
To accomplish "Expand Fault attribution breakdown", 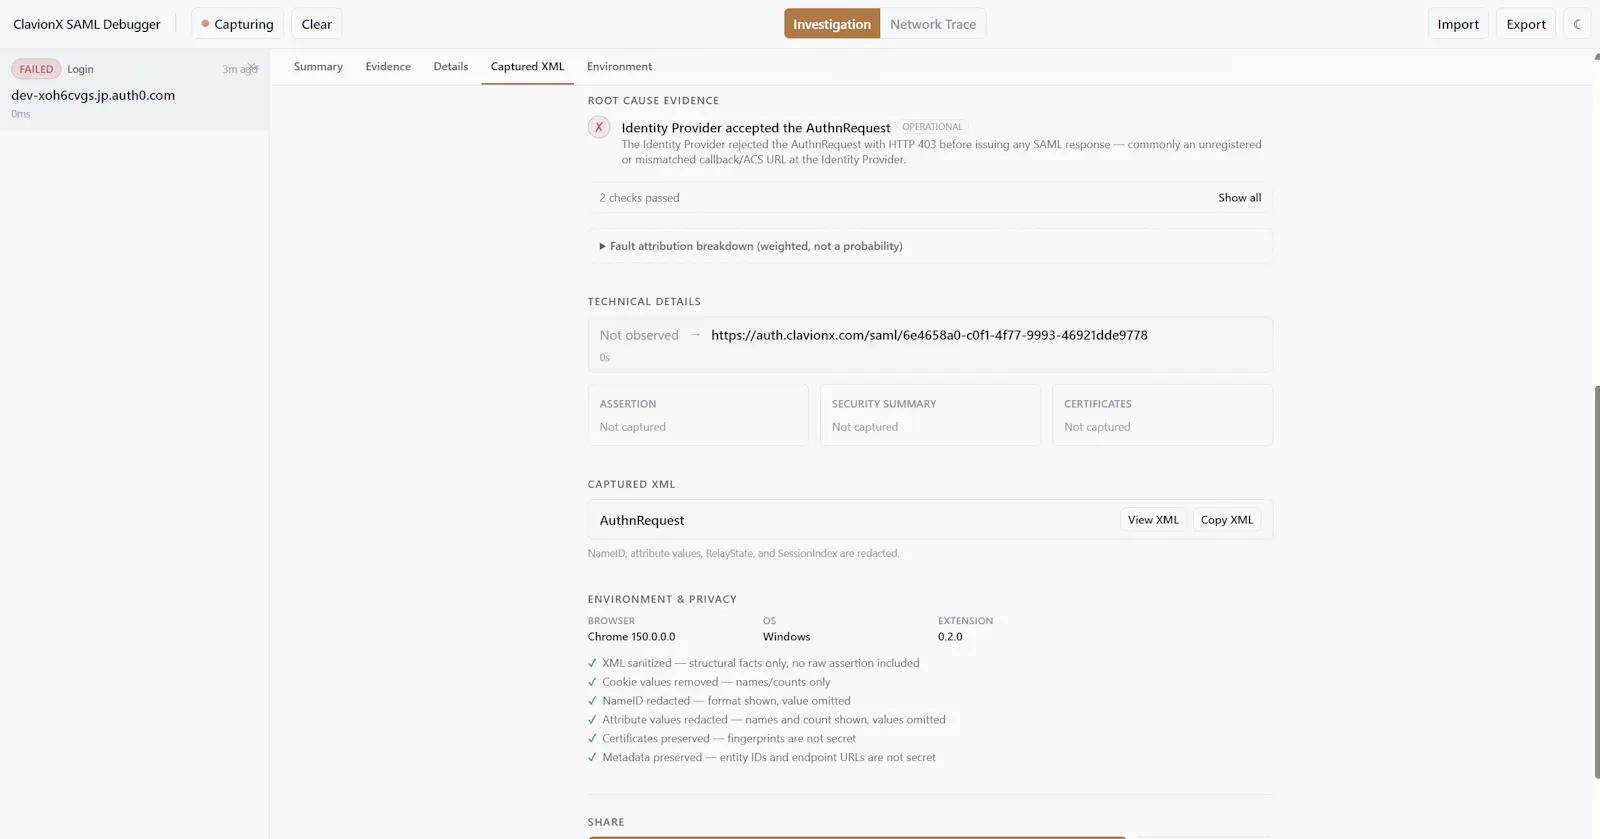I will tap(930, 246).
